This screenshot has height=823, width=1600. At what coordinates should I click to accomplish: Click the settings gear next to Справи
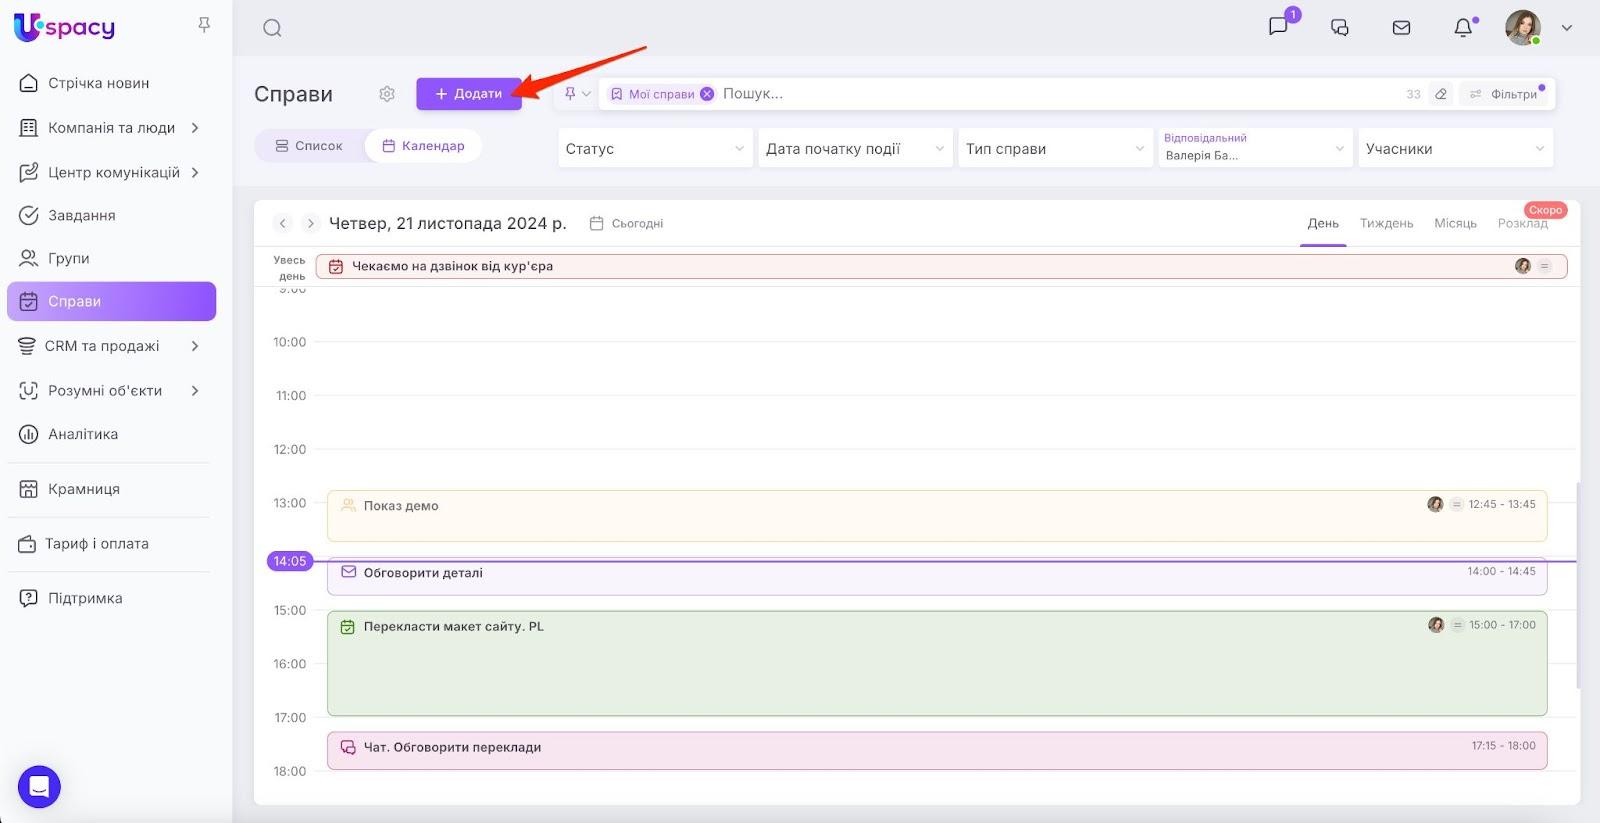[x=387, y=94]
